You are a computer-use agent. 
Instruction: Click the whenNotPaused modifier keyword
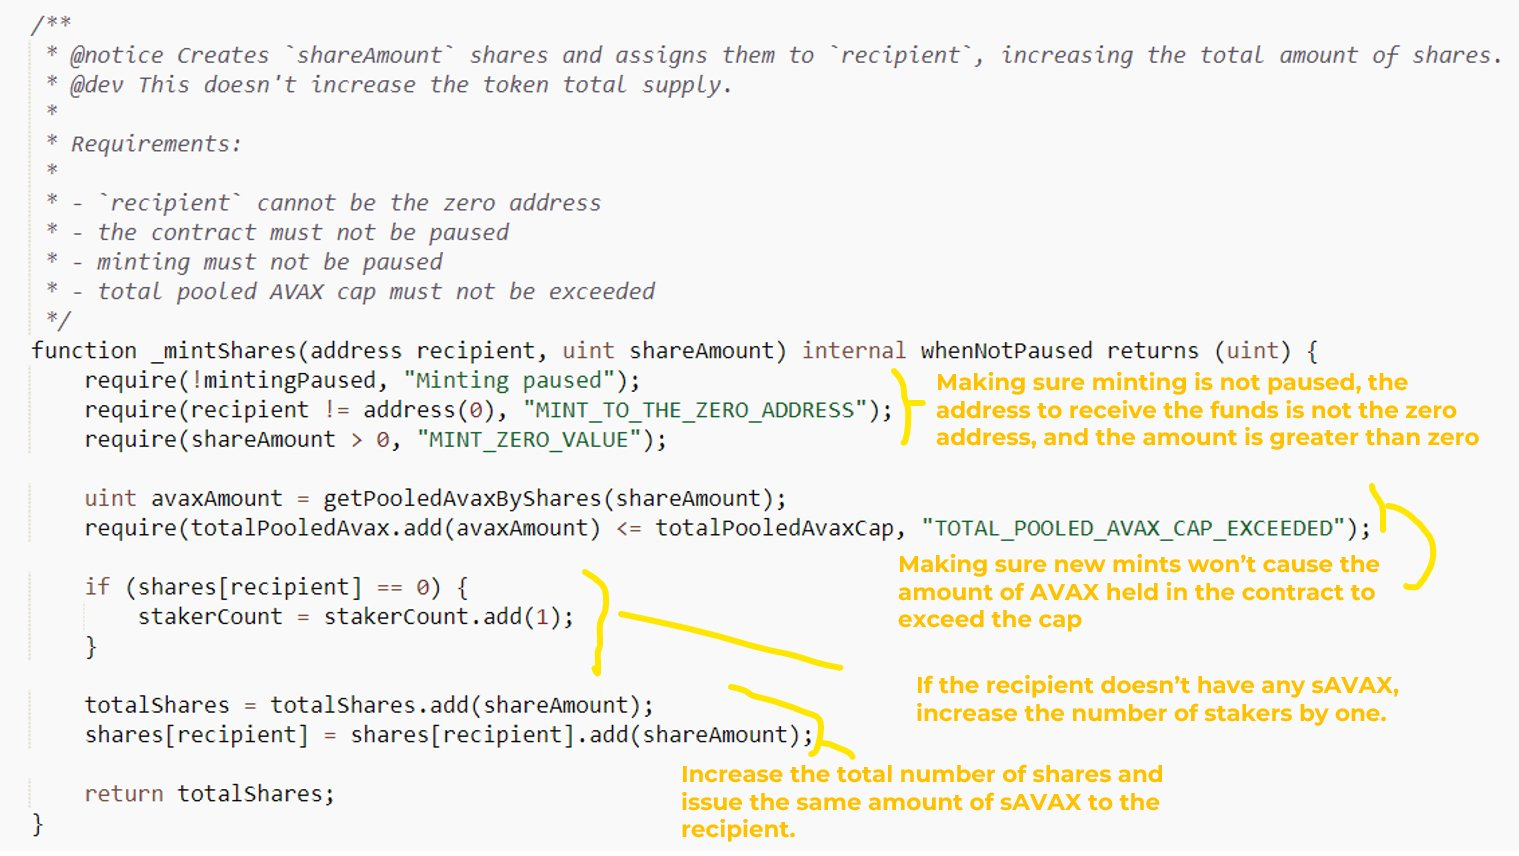1006,351
